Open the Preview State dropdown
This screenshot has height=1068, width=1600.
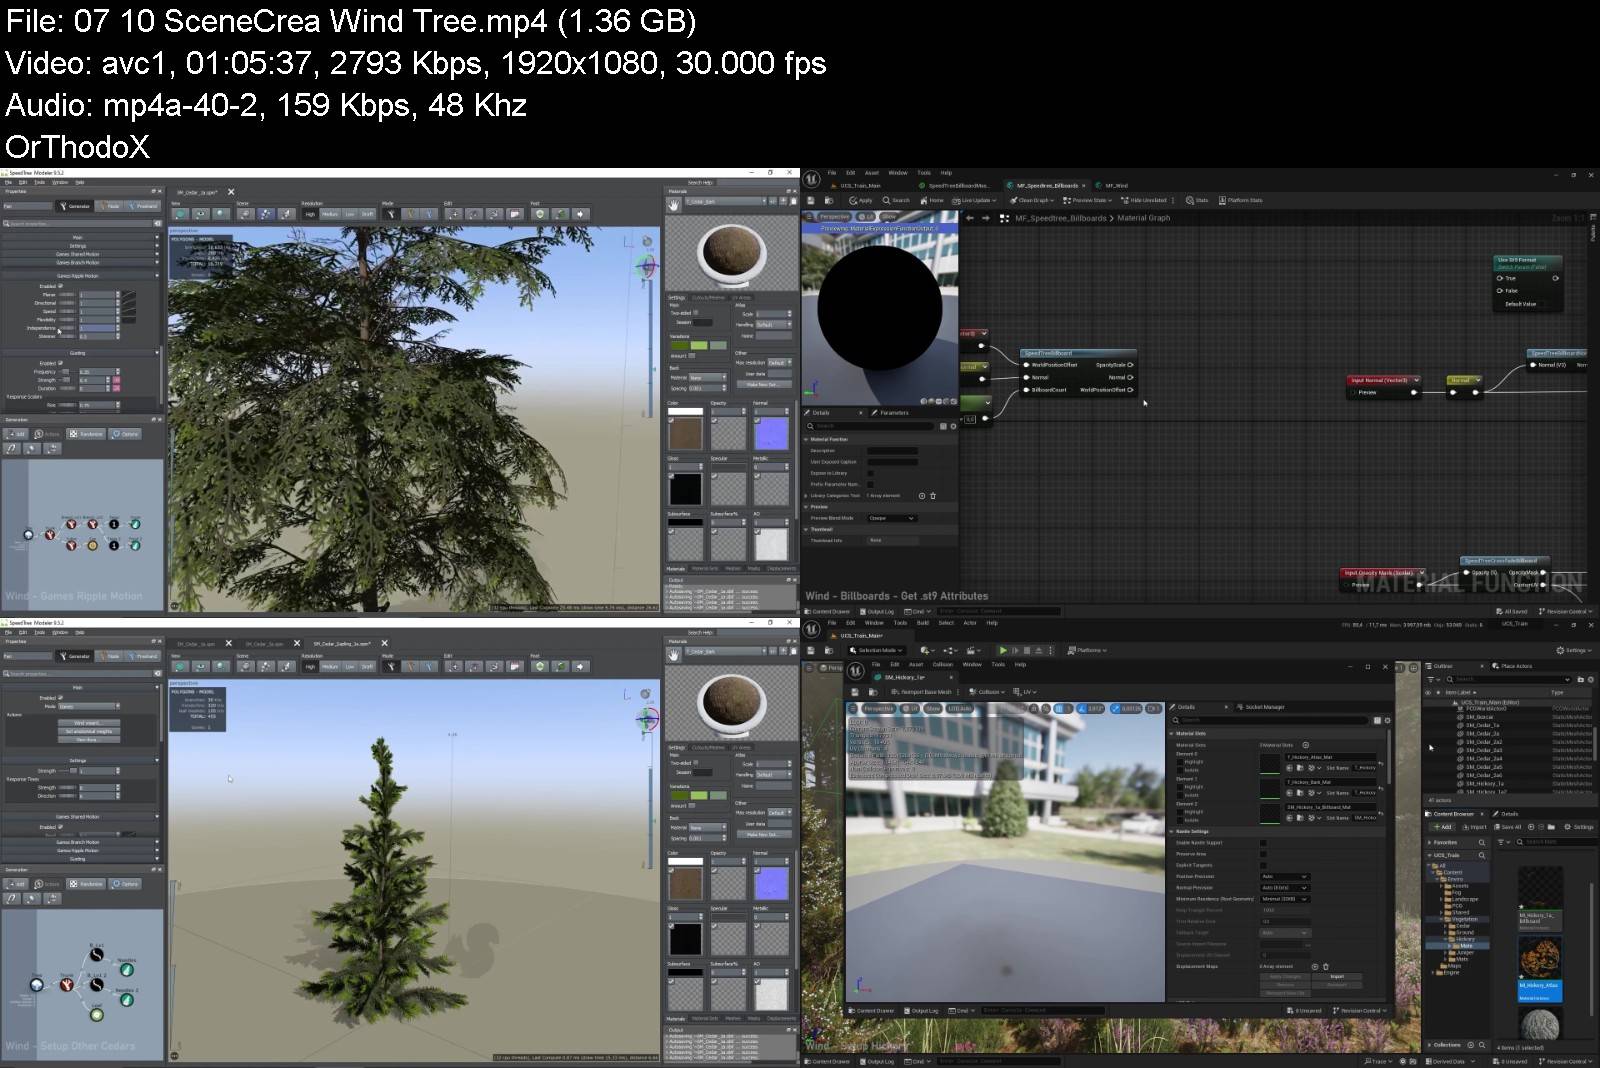coord(1088,200)
